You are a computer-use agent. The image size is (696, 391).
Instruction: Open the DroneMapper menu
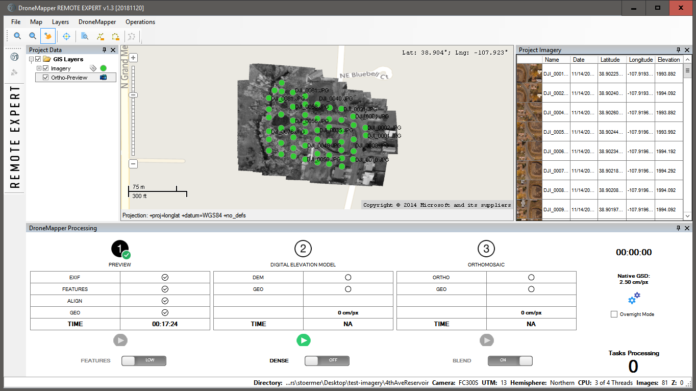pos(97,22)
